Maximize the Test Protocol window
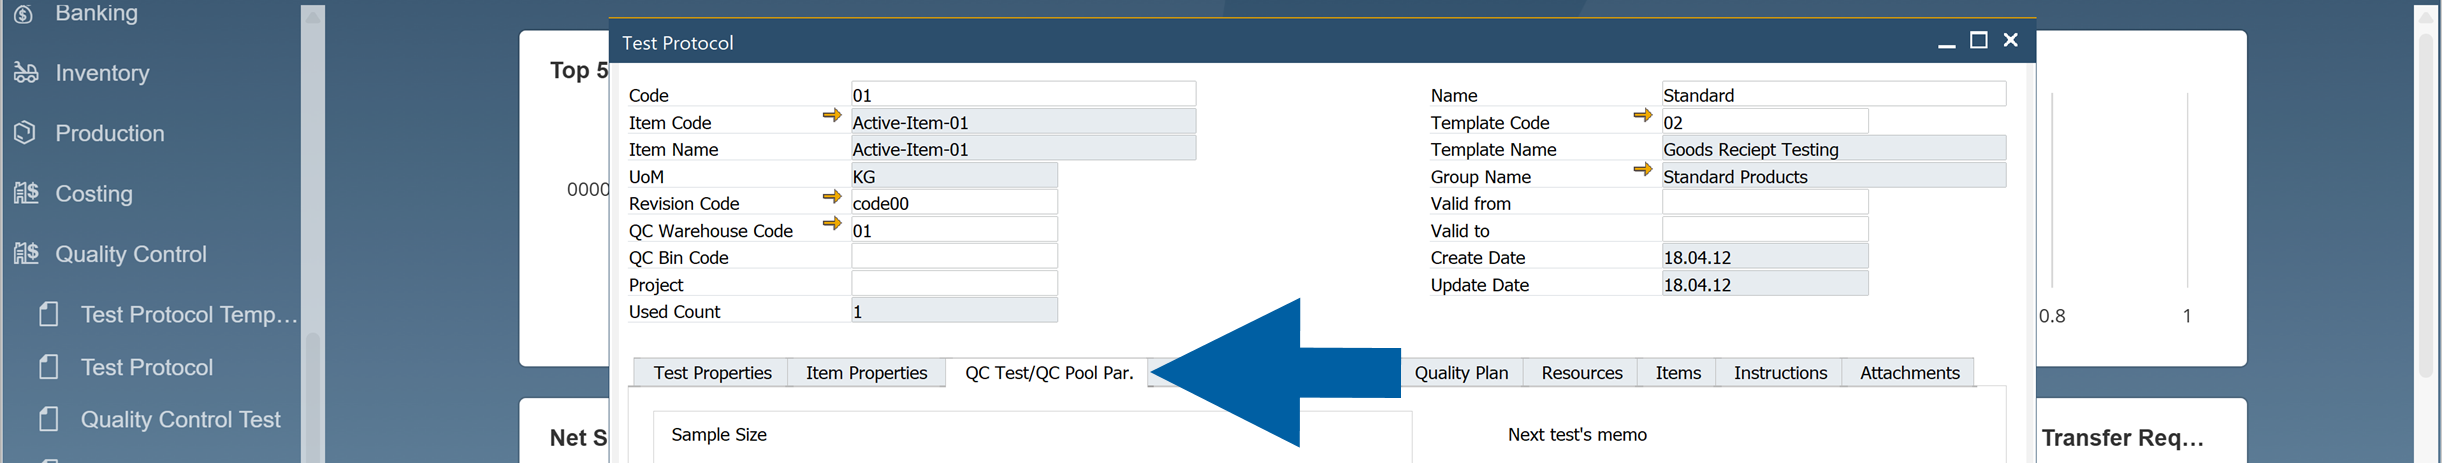The image size is (2442, 464). [x=1978, y=41]
